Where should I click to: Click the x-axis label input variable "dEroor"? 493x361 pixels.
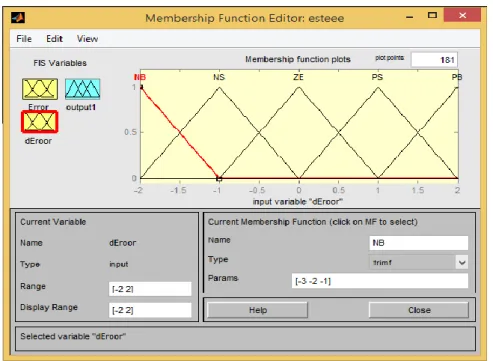(x=298, y=202)
